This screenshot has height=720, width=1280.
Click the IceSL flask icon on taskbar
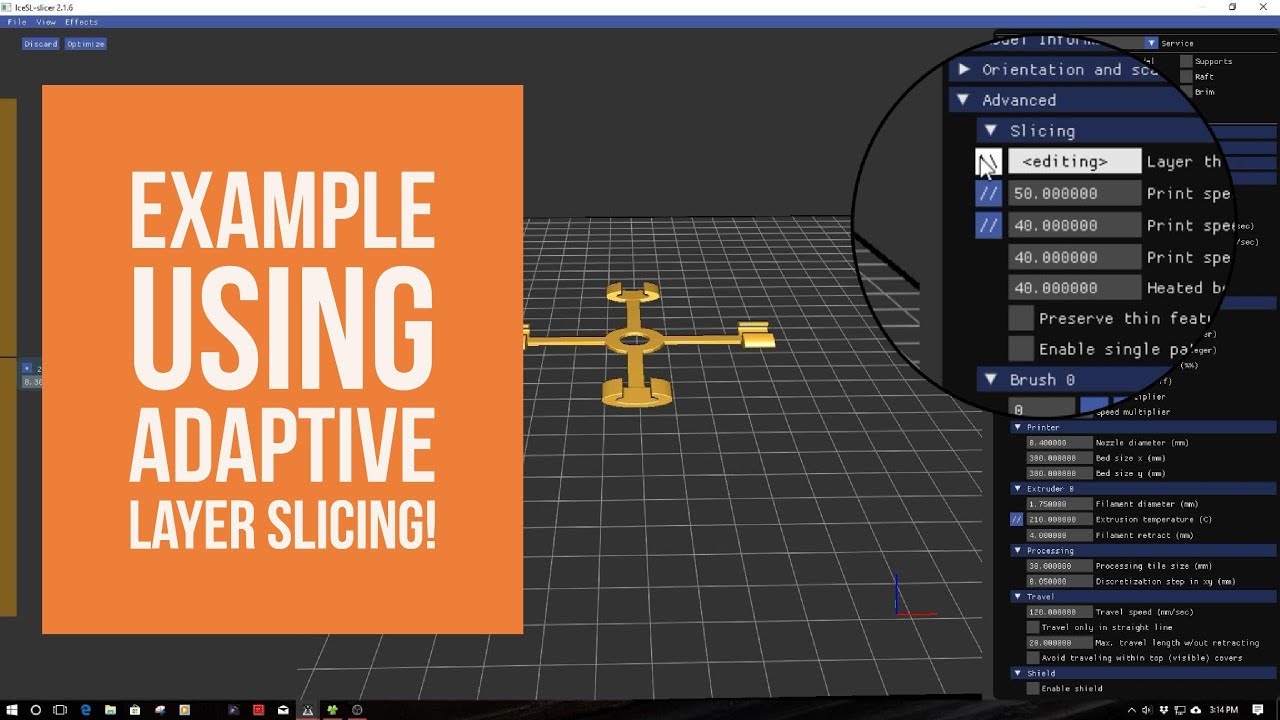click(x=308, y=710)
